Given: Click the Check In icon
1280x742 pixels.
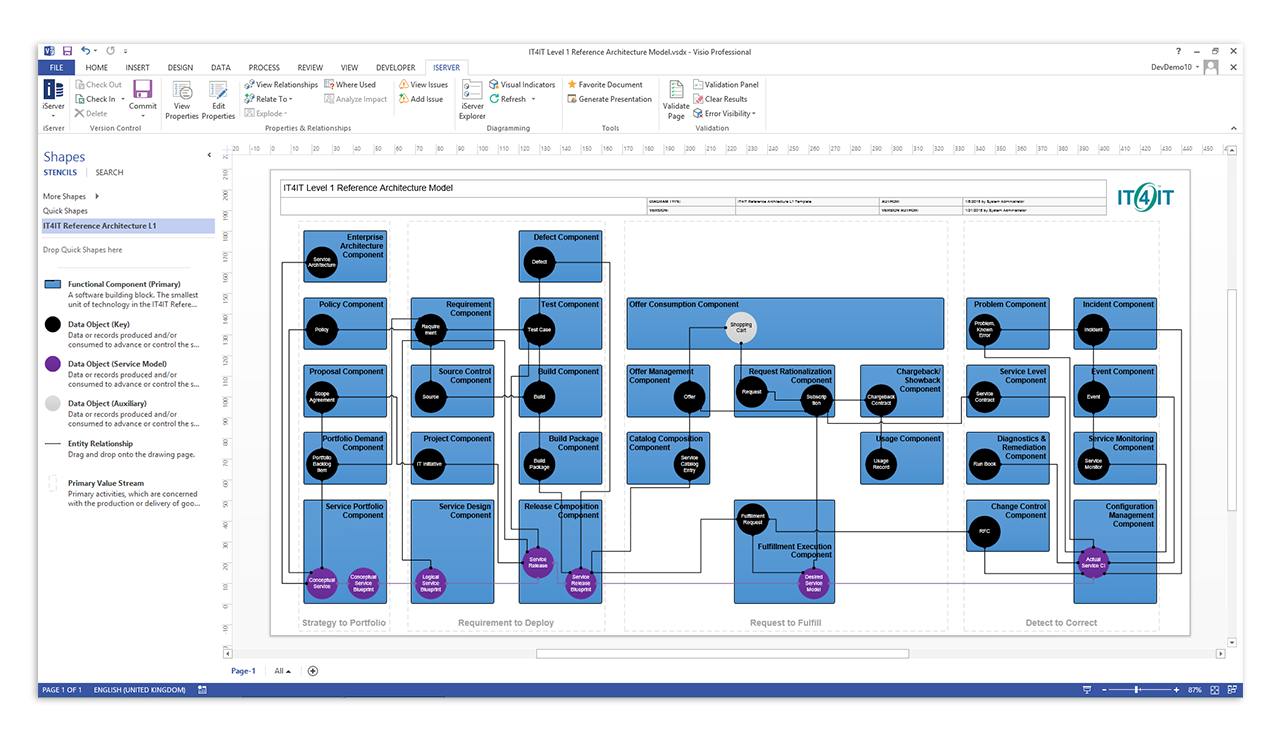Looking at the screenshot, I should click(x=79, y=99).
